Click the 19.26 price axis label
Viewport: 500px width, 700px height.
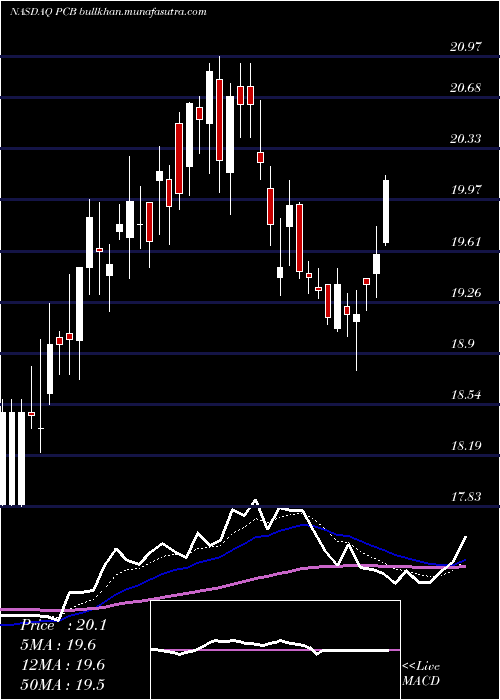tap(466, 293)
